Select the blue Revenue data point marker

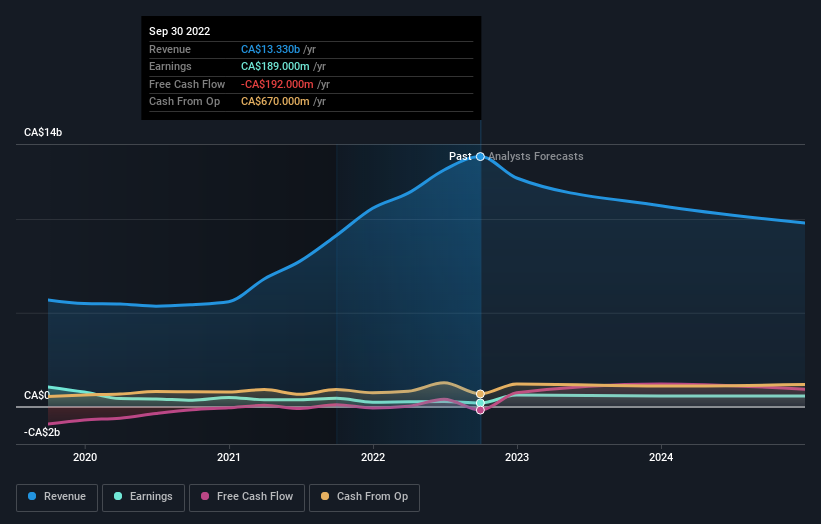[x=480, y=157]
